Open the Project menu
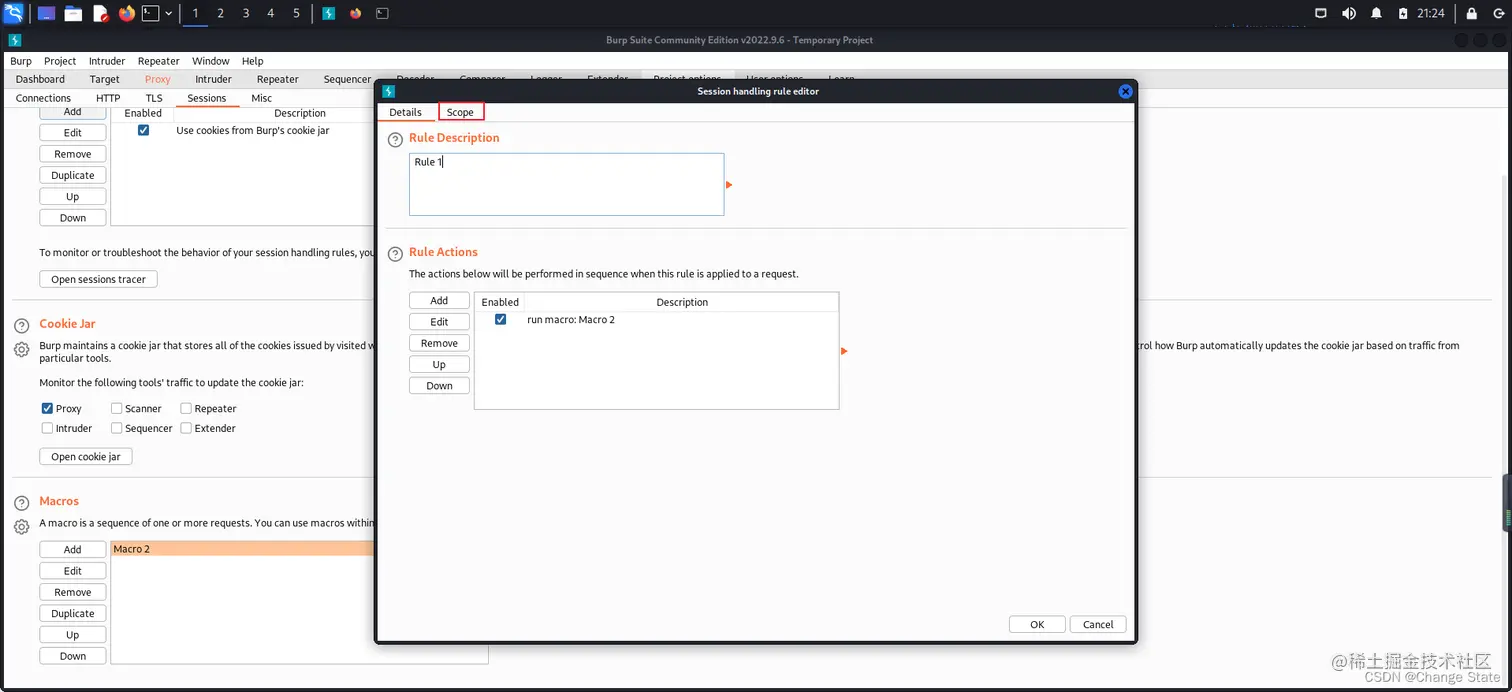Viewport: 1512px width, 692px height. (60, 61)
